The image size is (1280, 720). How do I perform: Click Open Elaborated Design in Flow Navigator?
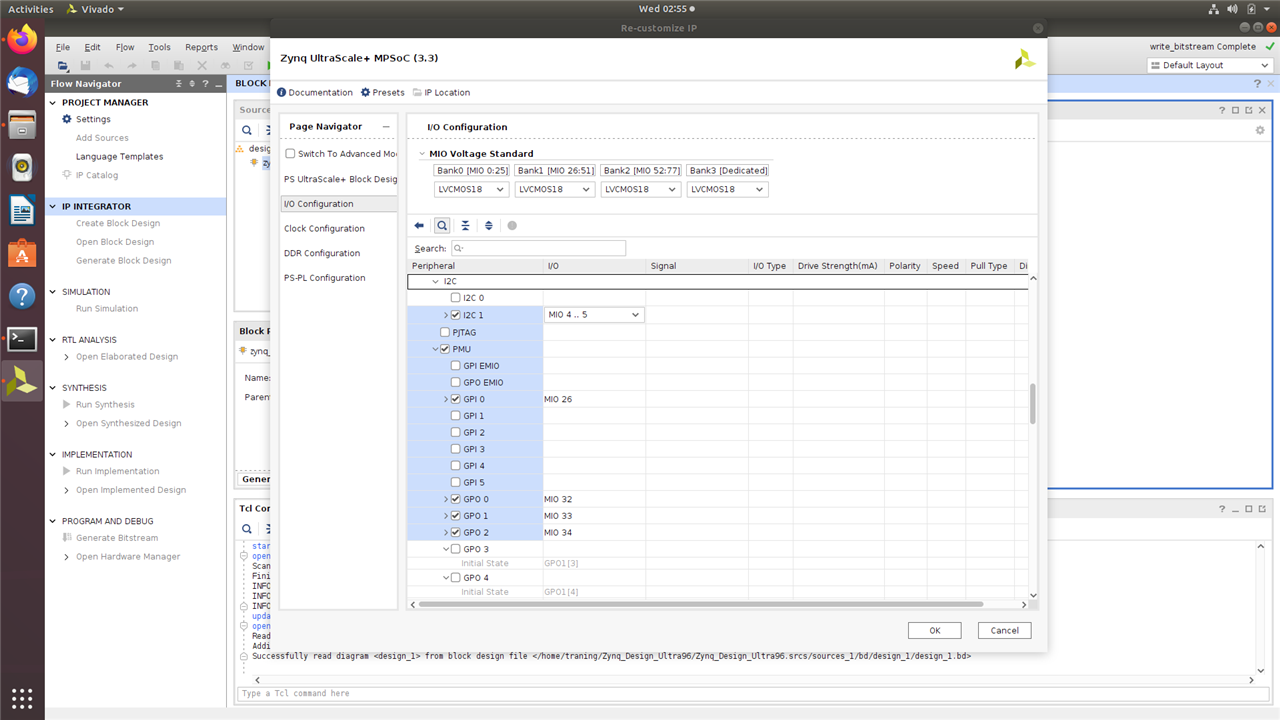[127, 356]
